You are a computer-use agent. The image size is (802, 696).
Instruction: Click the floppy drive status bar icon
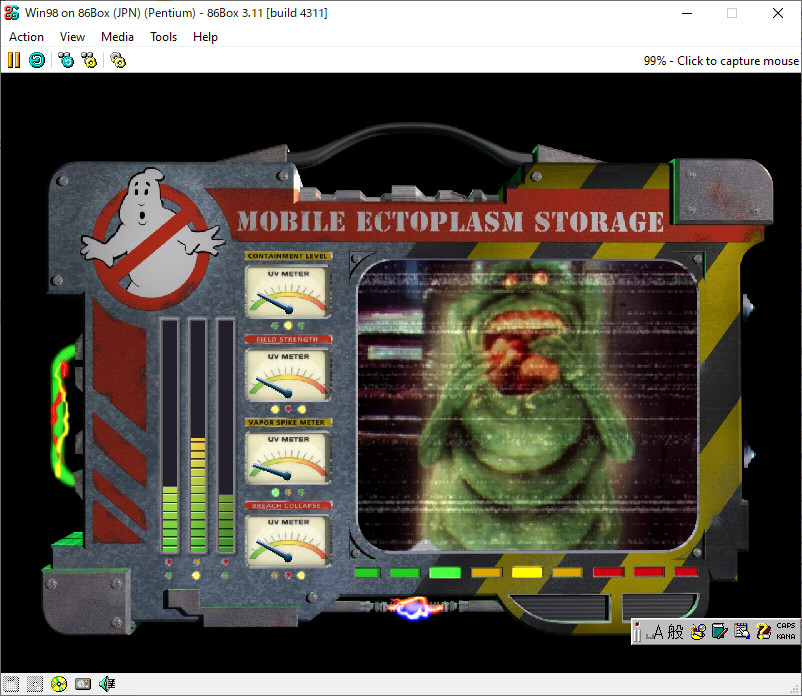click(x=11, y=684)
